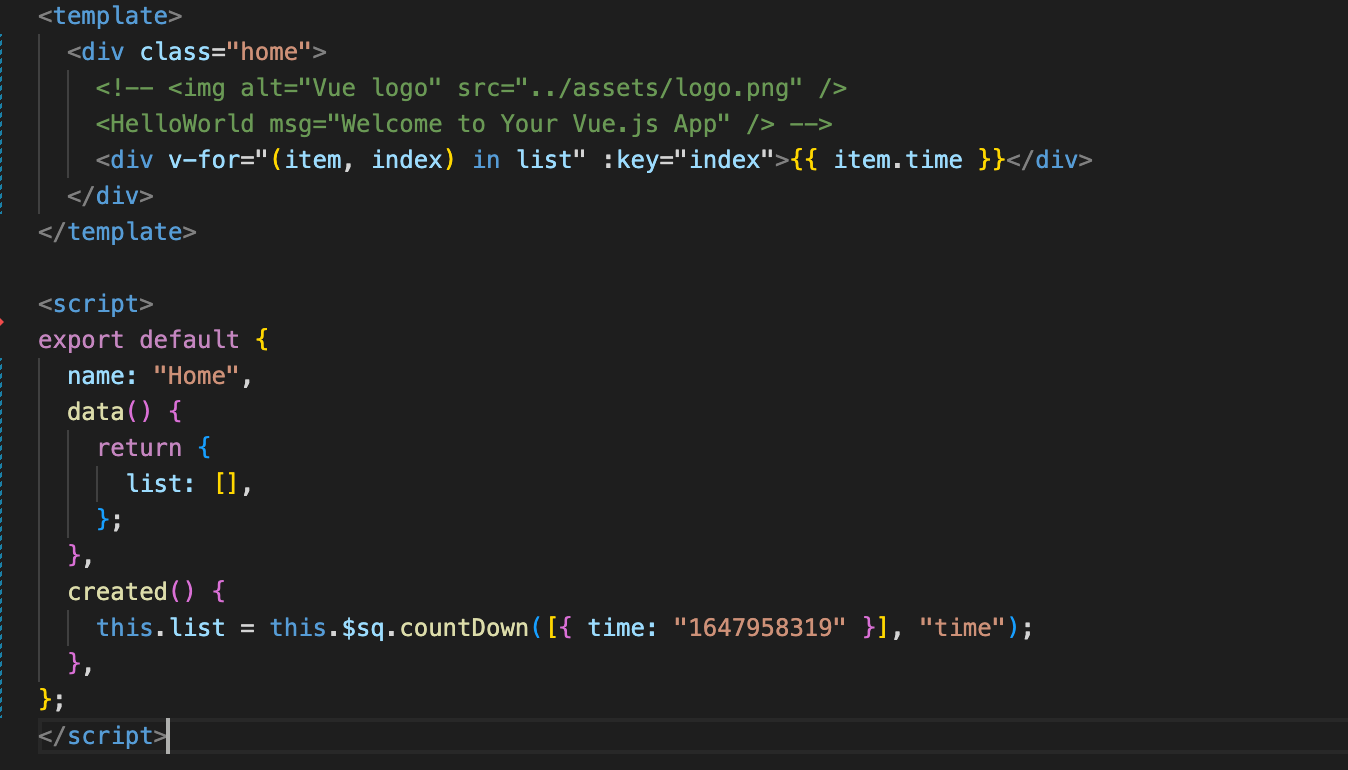Screen dimensions: 1348x770
Task: Click the "1647958319" timestamp string
Action: click(760, 628)
